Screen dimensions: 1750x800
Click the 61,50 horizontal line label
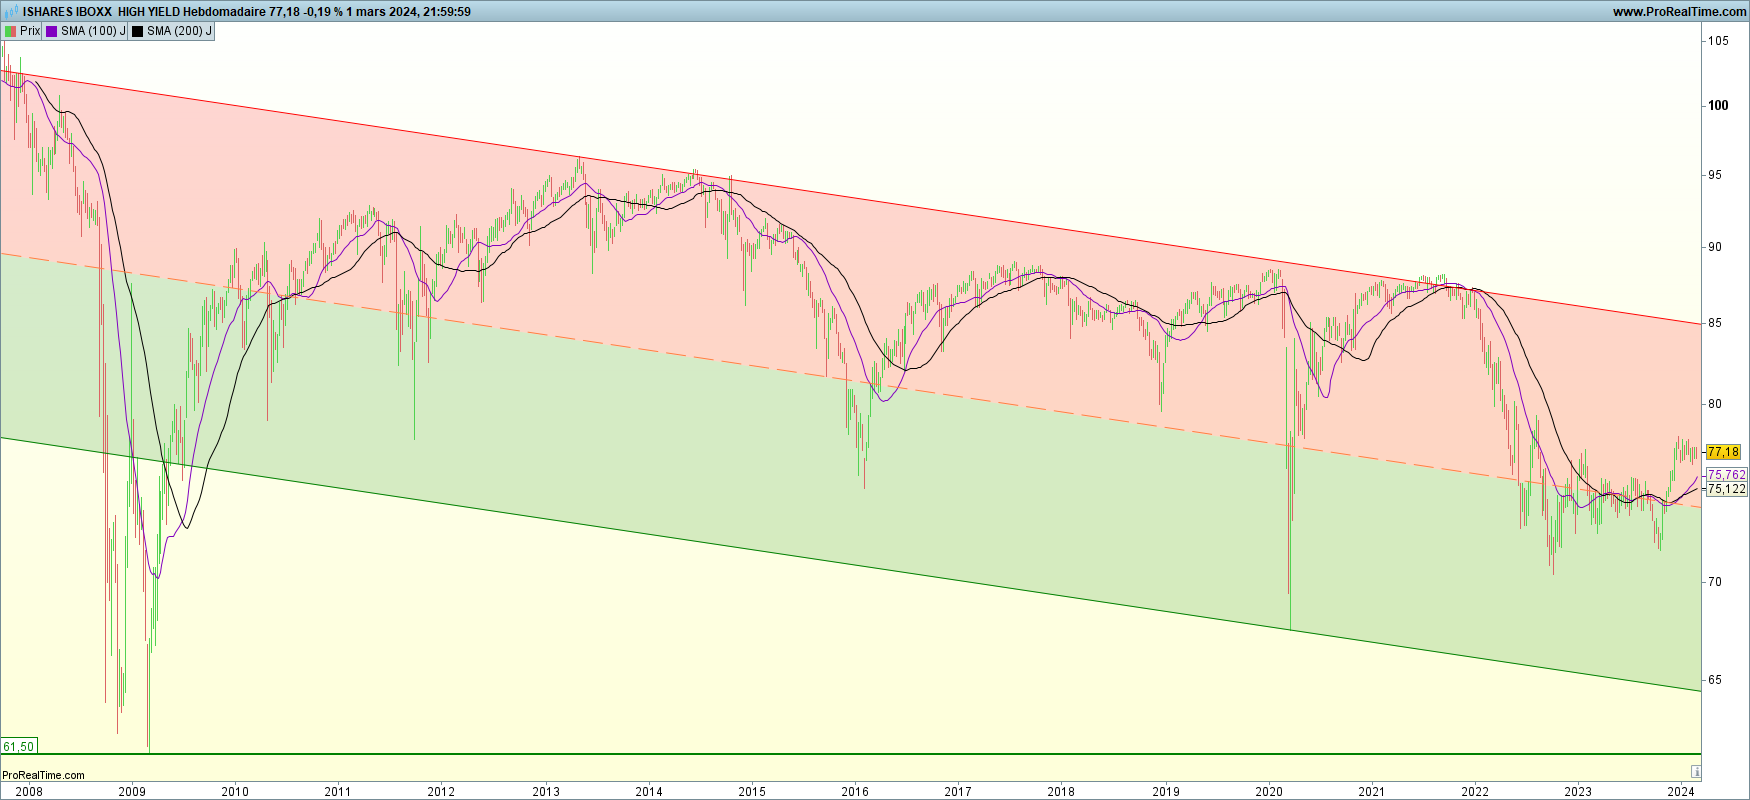19,747
